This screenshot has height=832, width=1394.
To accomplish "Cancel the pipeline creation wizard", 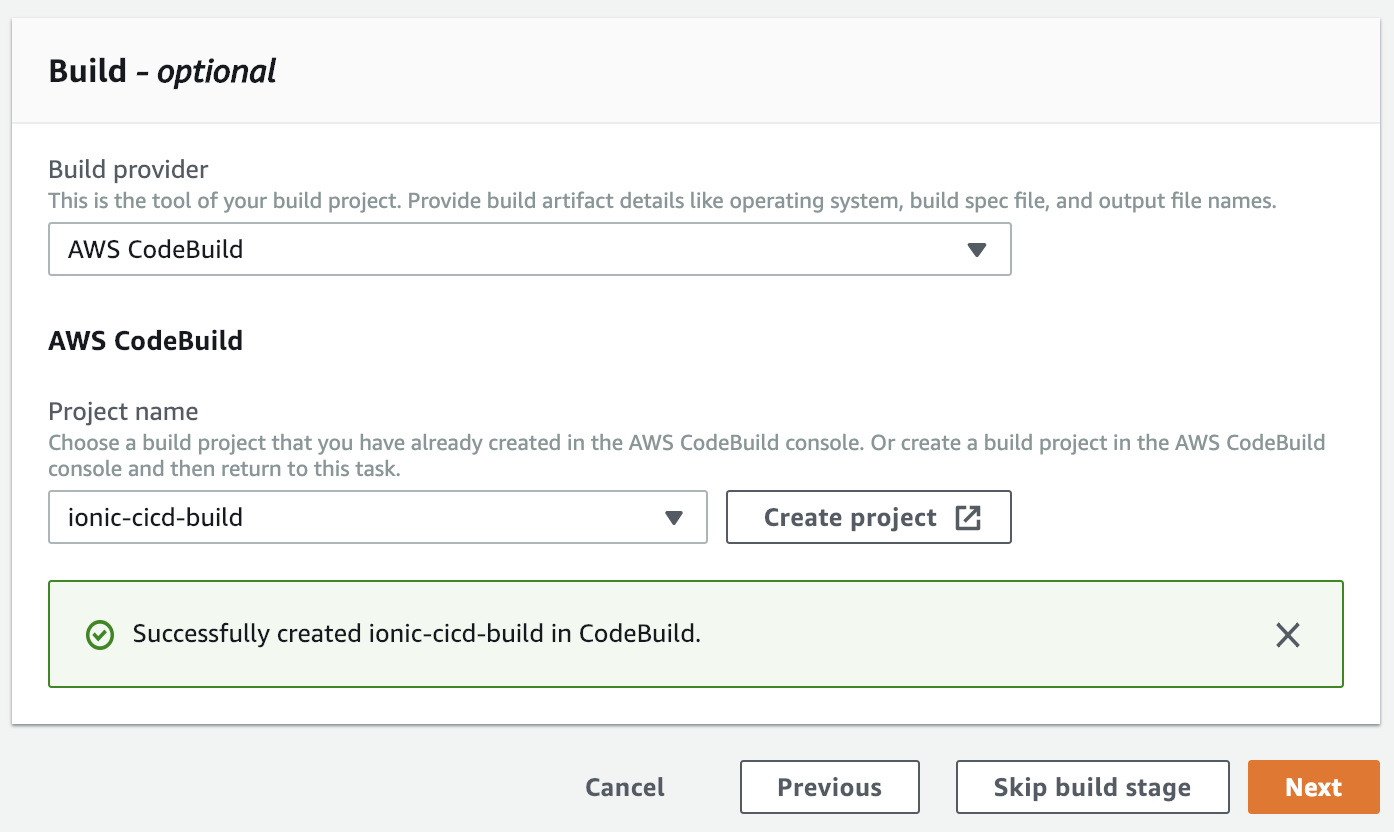I will click(x=625, y=787).
